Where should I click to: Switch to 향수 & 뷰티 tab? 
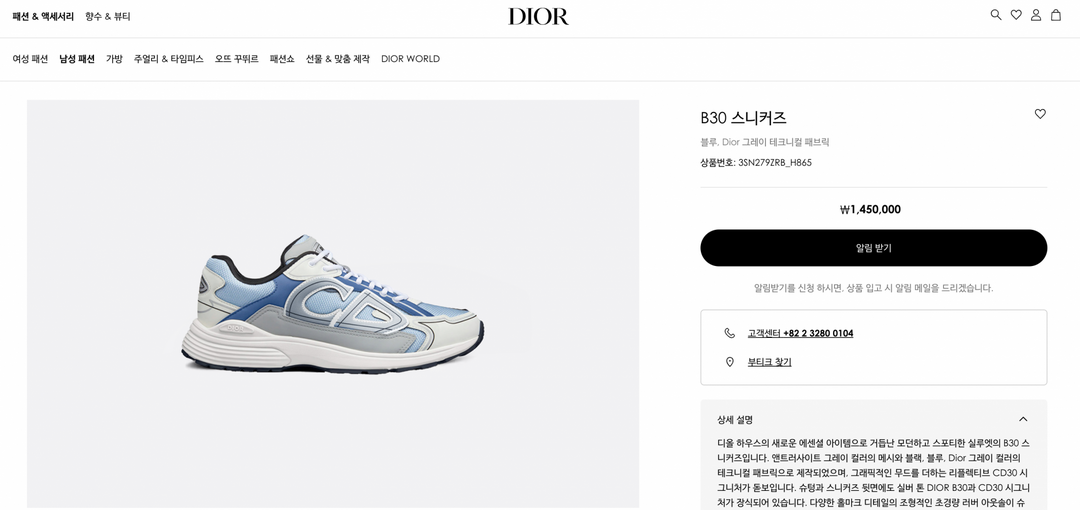(x=107, y=16)
